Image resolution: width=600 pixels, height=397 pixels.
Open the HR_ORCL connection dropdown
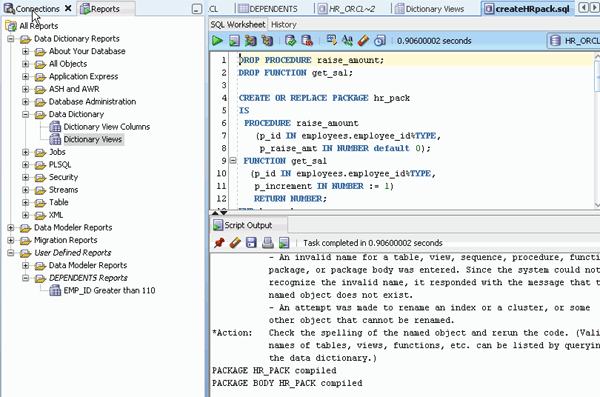tap(574, 41)
